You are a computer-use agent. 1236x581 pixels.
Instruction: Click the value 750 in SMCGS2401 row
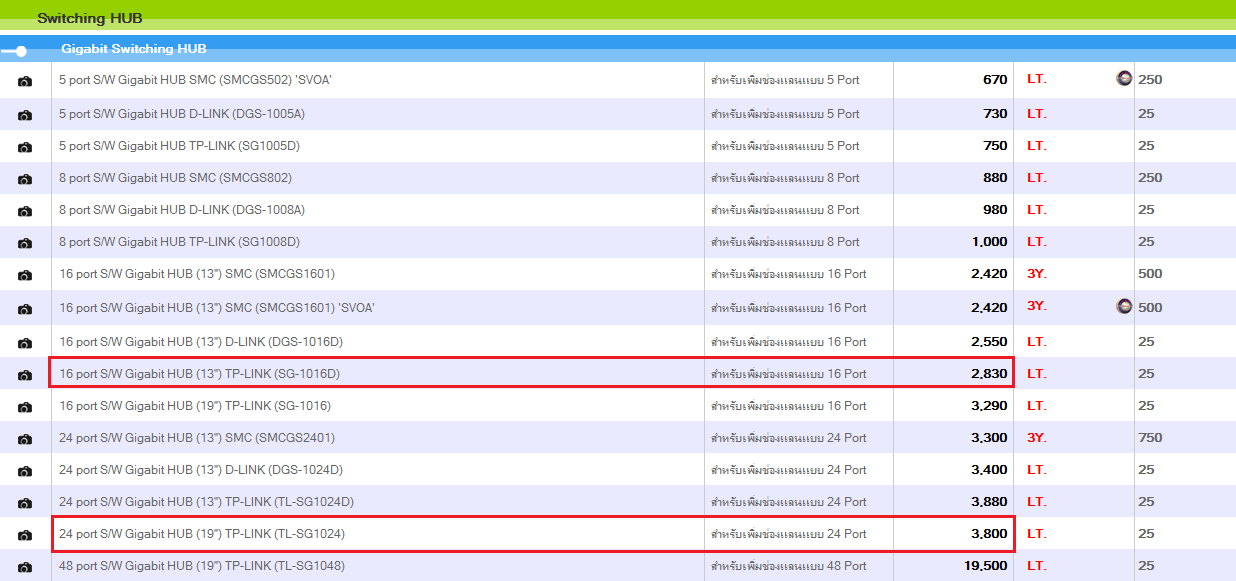[1150, 438]
